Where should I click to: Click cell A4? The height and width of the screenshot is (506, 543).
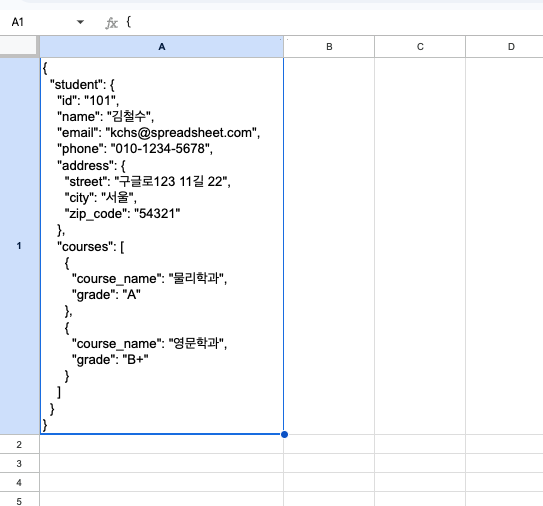162,482
